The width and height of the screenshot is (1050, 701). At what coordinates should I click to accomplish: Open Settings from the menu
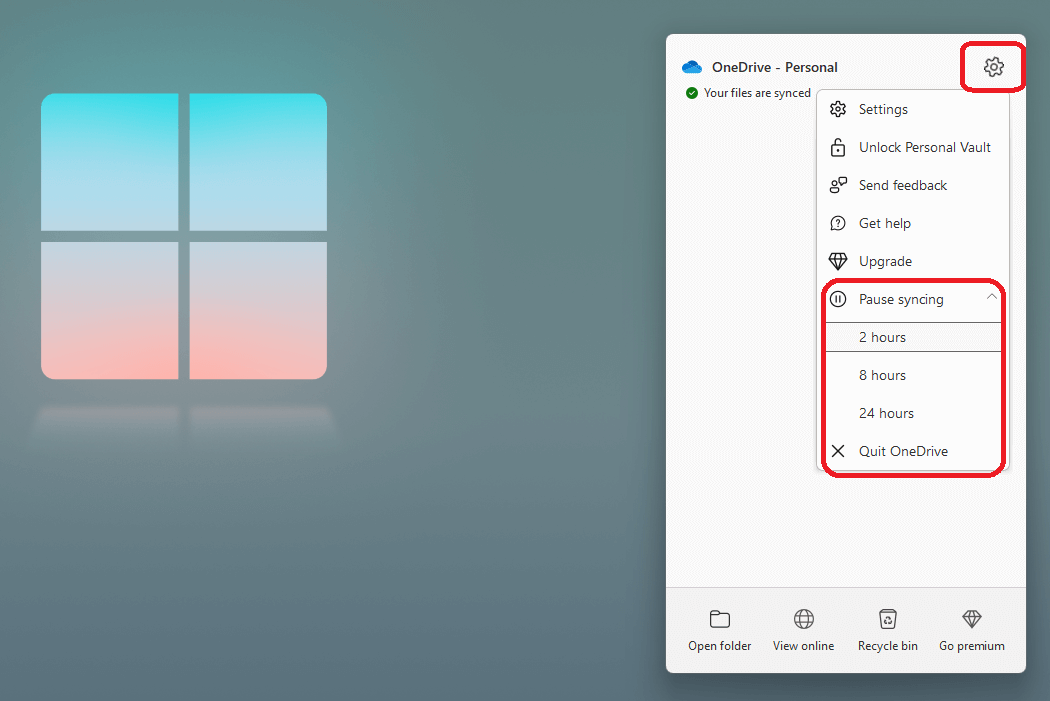(x=884, y=109)
